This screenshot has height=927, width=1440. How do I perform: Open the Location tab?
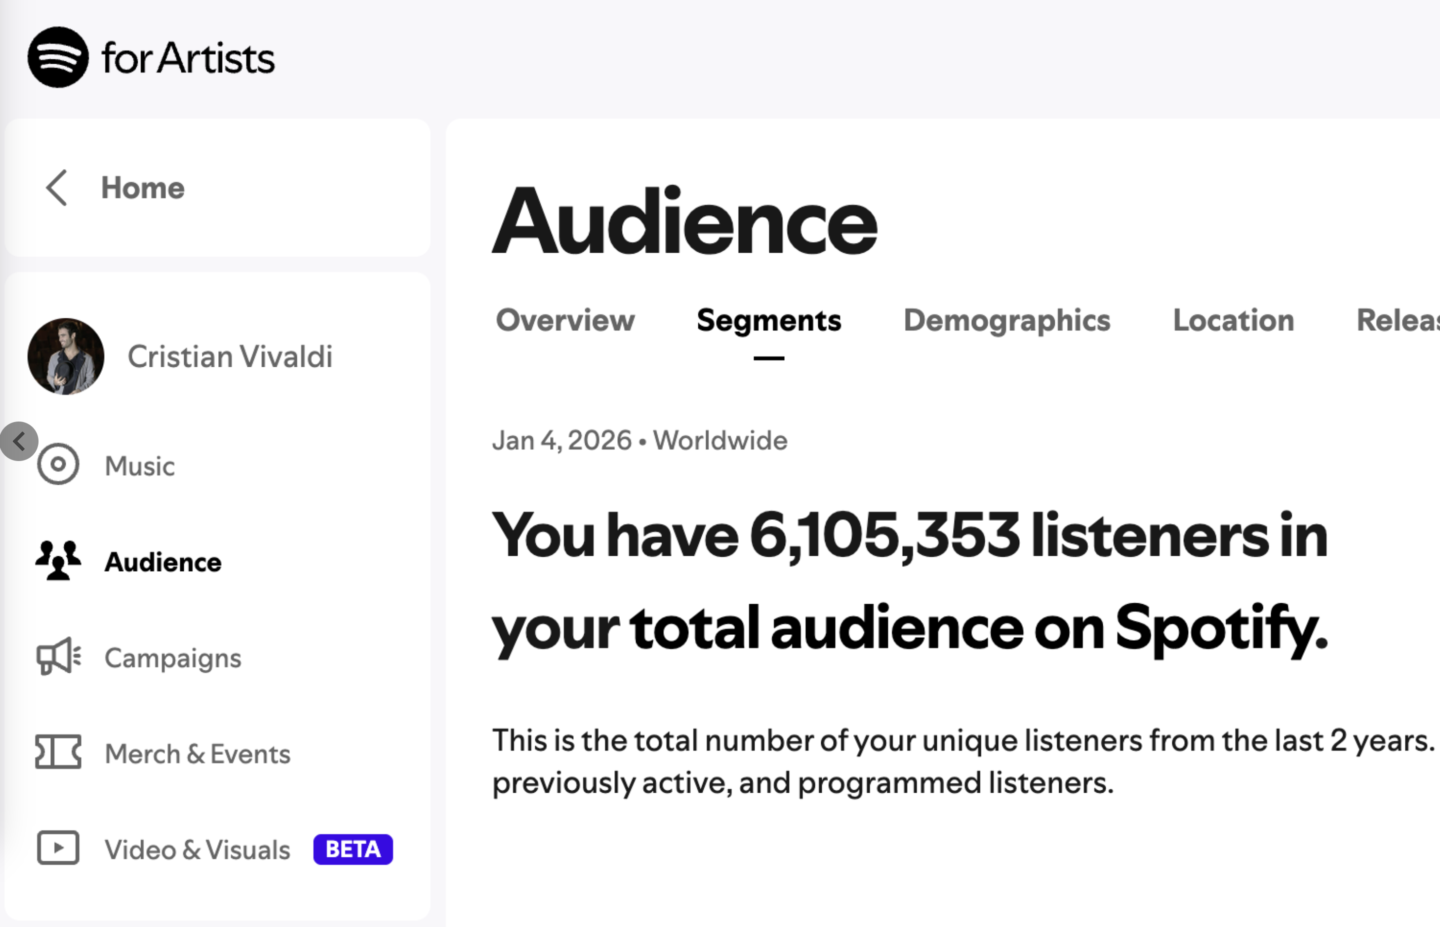point(1233,320)
